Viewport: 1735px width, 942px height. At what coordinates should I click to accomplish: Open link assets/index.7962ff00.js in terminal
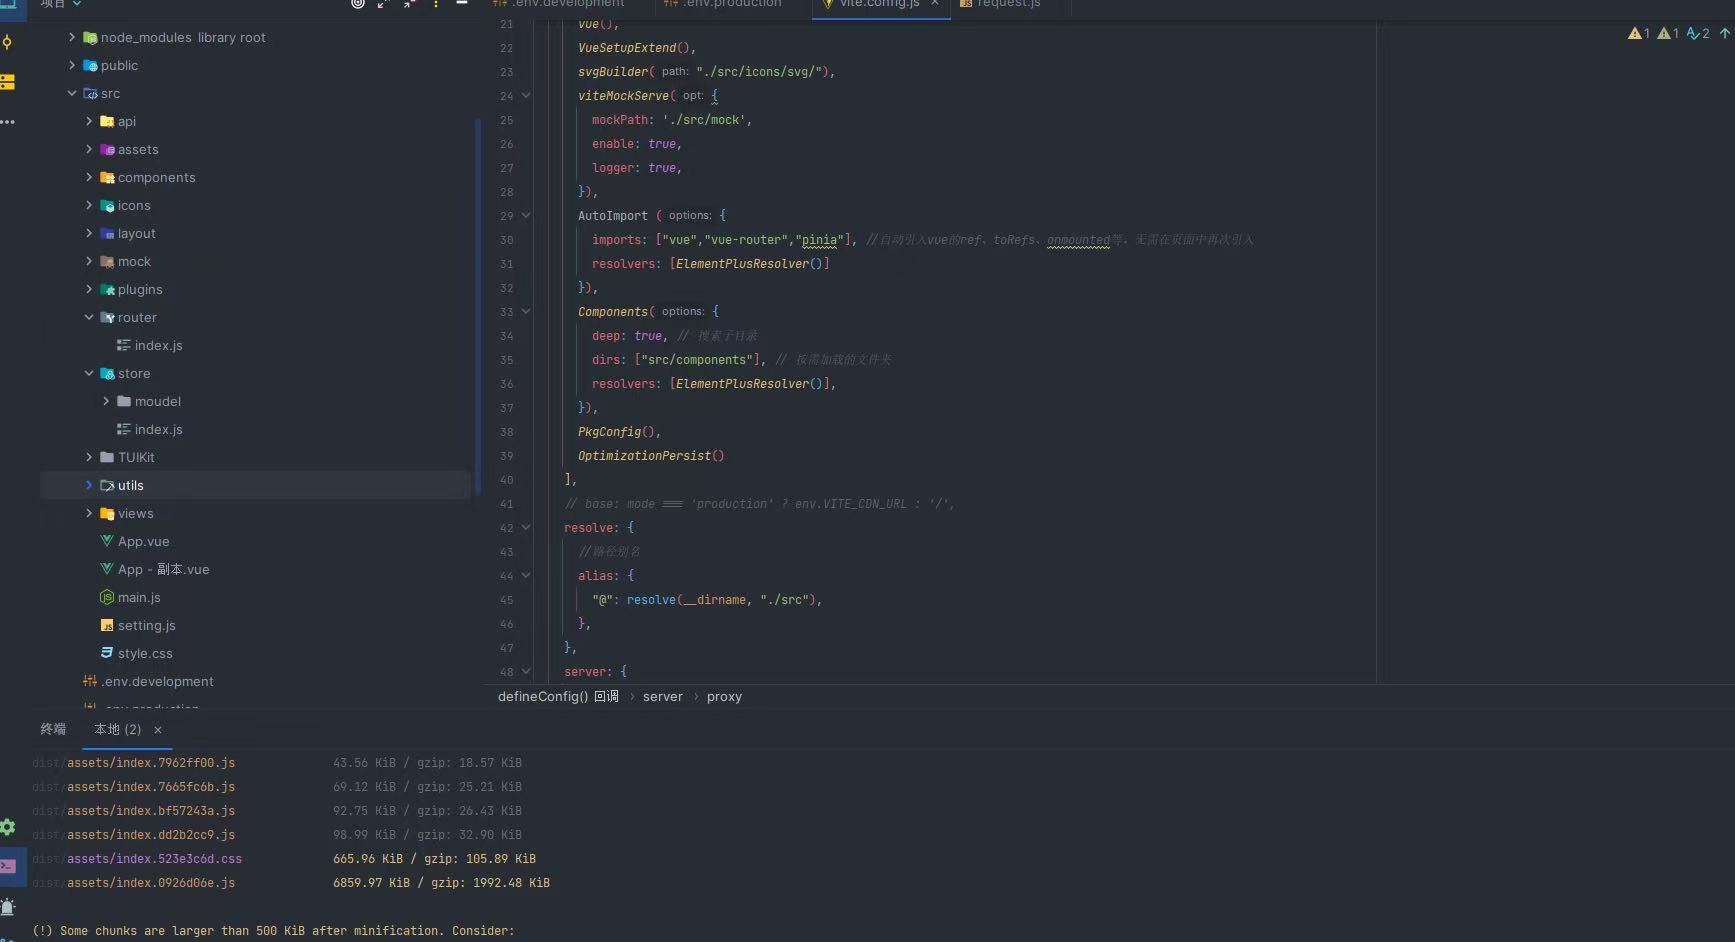tap(151, 763)
